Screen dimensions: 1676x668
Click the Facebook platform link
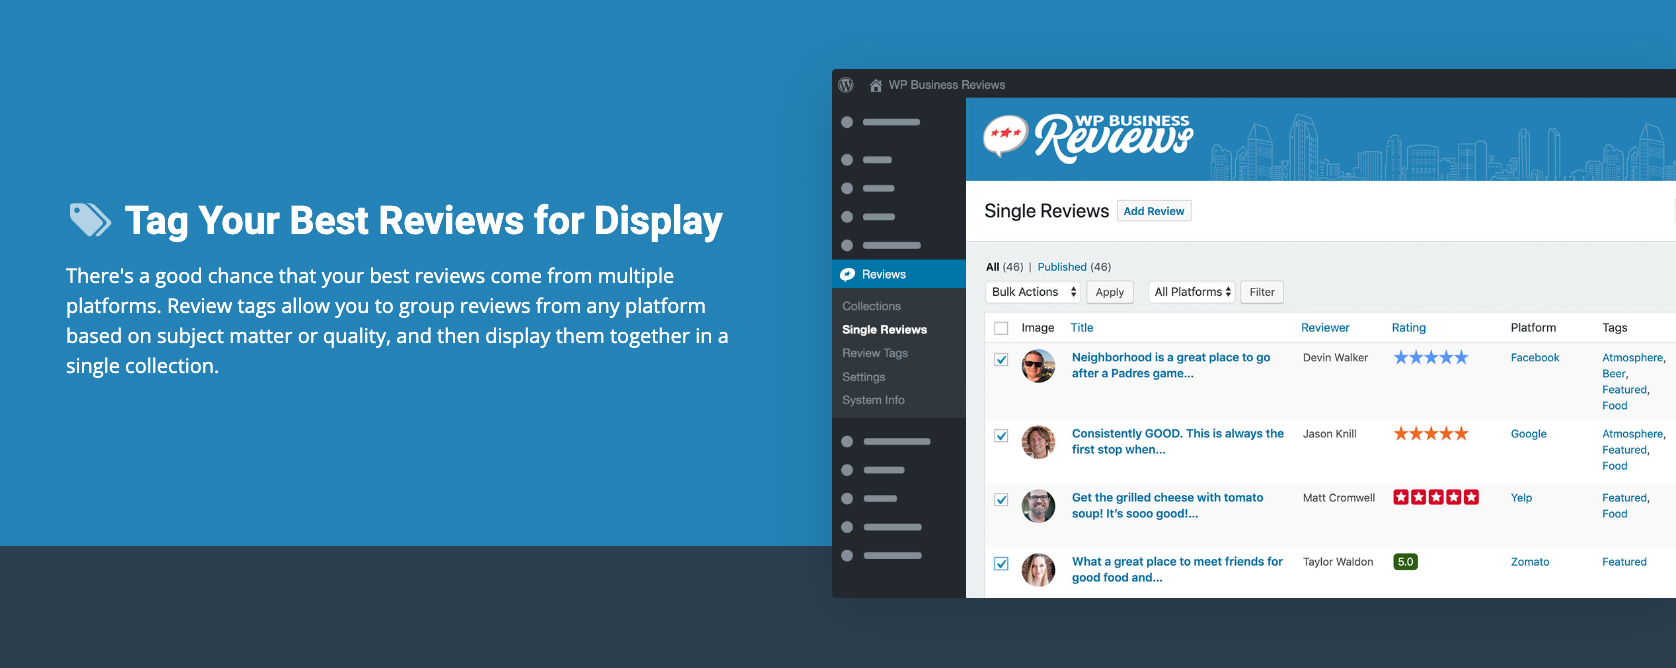pos(1535,358)
